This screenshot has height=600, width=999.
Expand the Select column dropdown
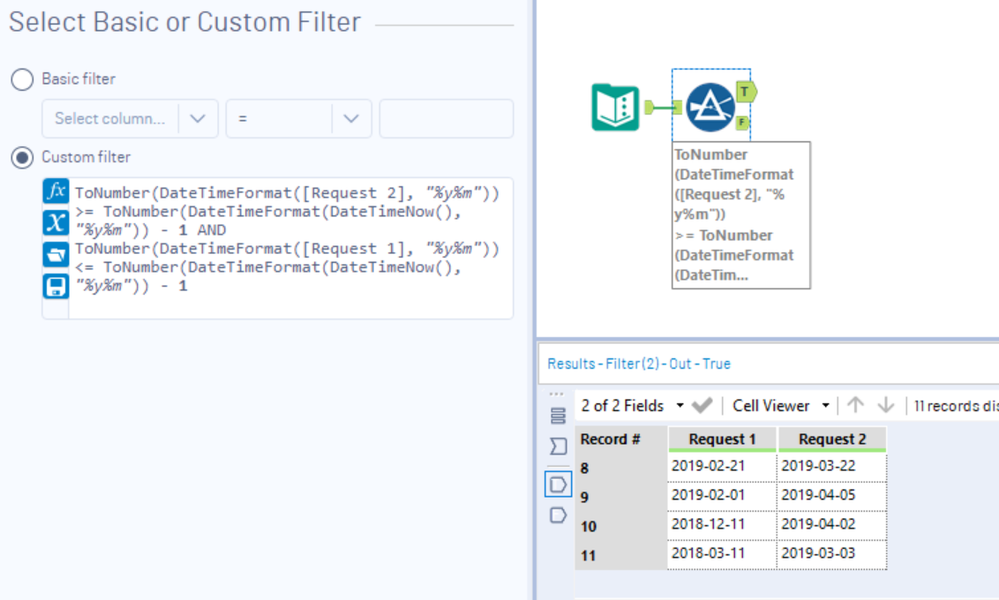coord(198,118)
